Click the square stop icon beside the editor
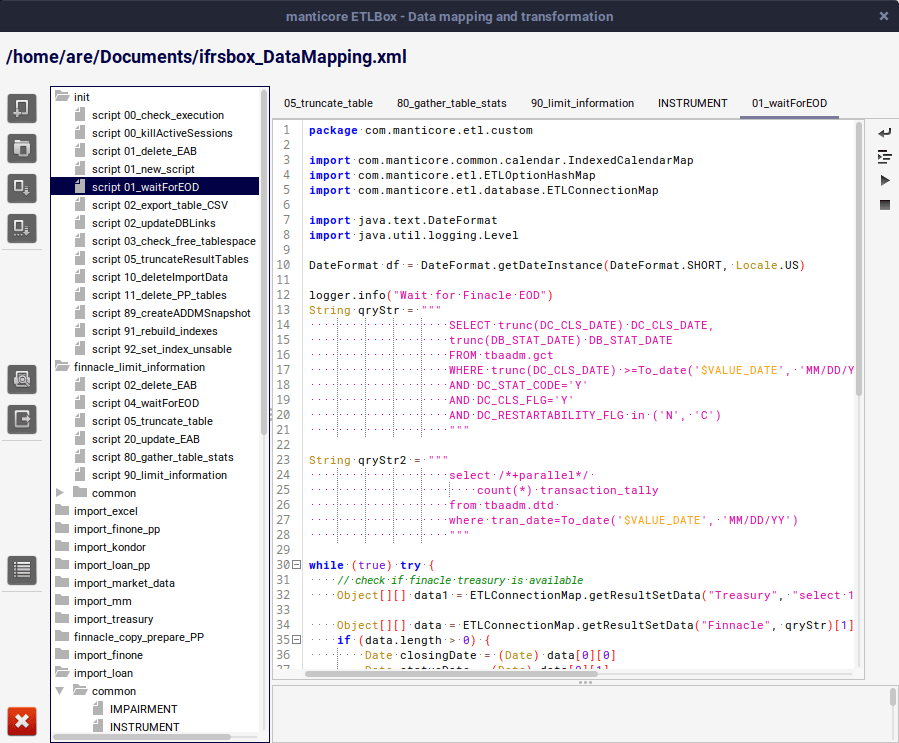This screenshot has width=899, height=743. click(x=884, y=204)
